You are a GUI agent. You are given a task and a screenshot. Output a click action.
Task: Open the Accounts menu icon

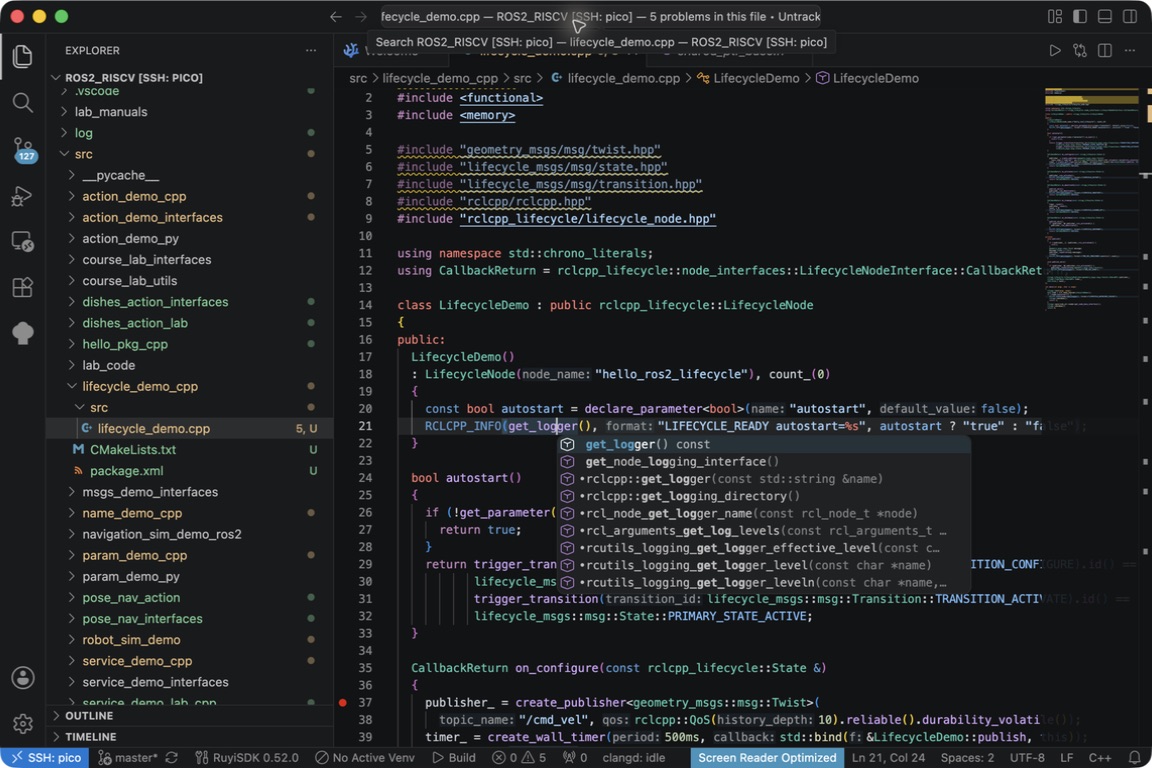click(x=23, y=678)
